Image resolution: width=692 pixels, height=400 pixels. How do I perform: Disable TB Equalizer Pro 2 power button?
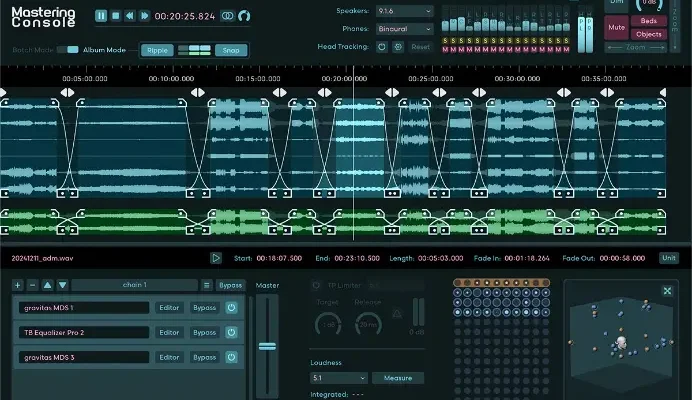[x=231, y=333]
